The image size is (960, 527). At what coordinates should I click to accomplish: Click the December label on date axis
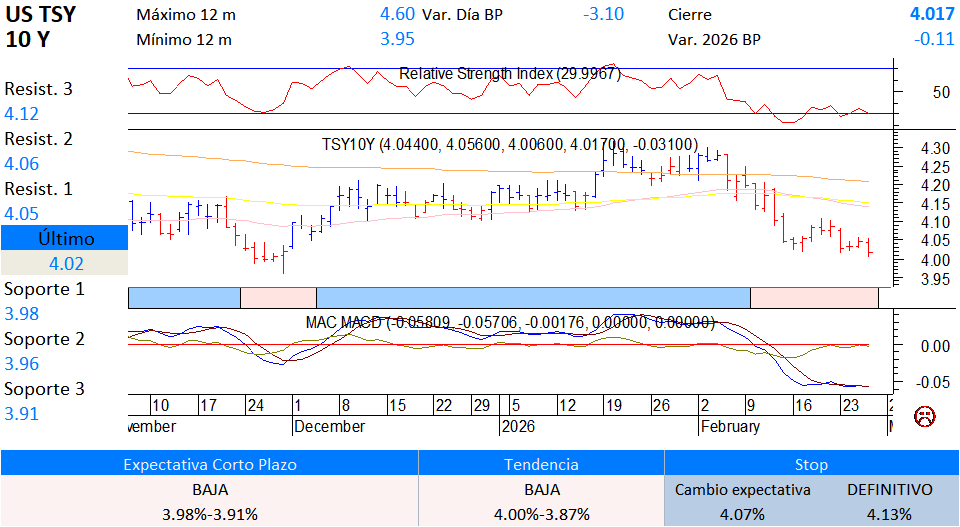(x=330, y=426)
